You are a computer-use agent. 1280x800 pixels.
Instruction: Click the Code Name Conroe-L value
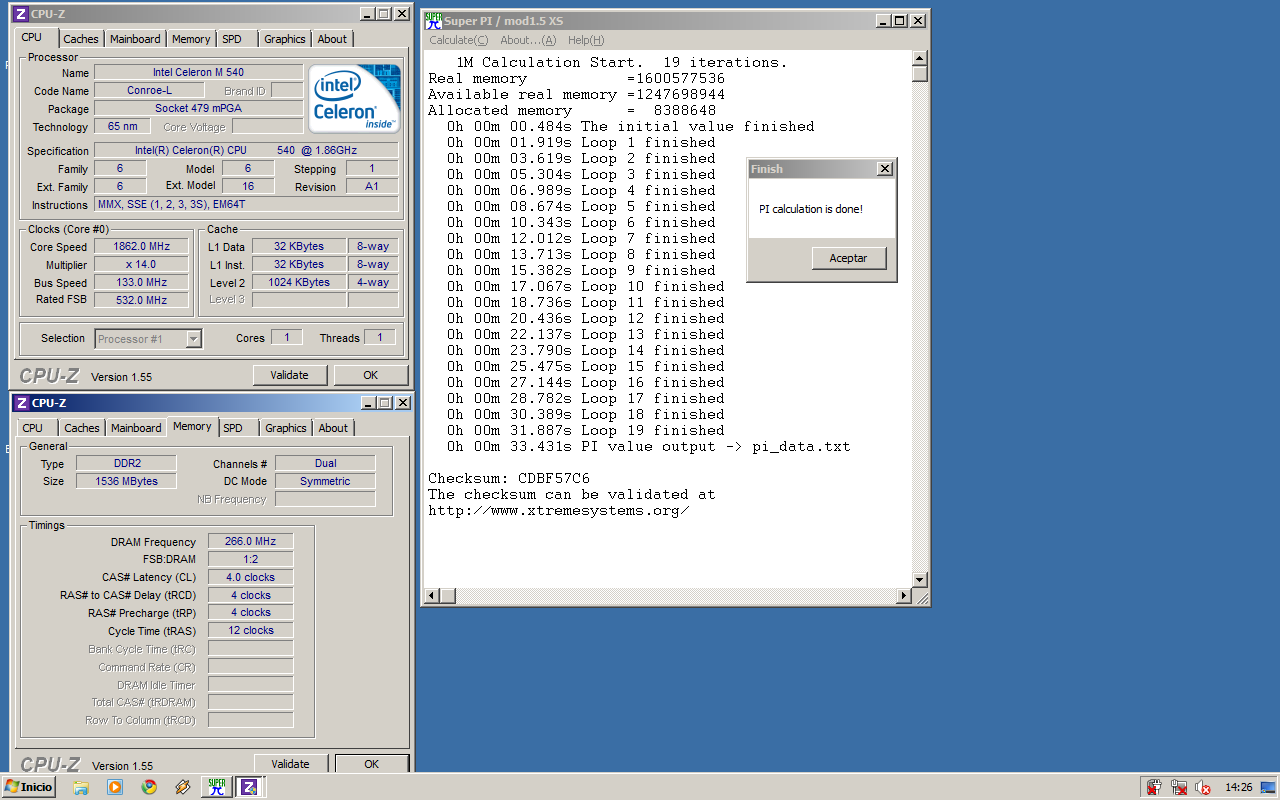pyautogui.click(x=149, y=91)
